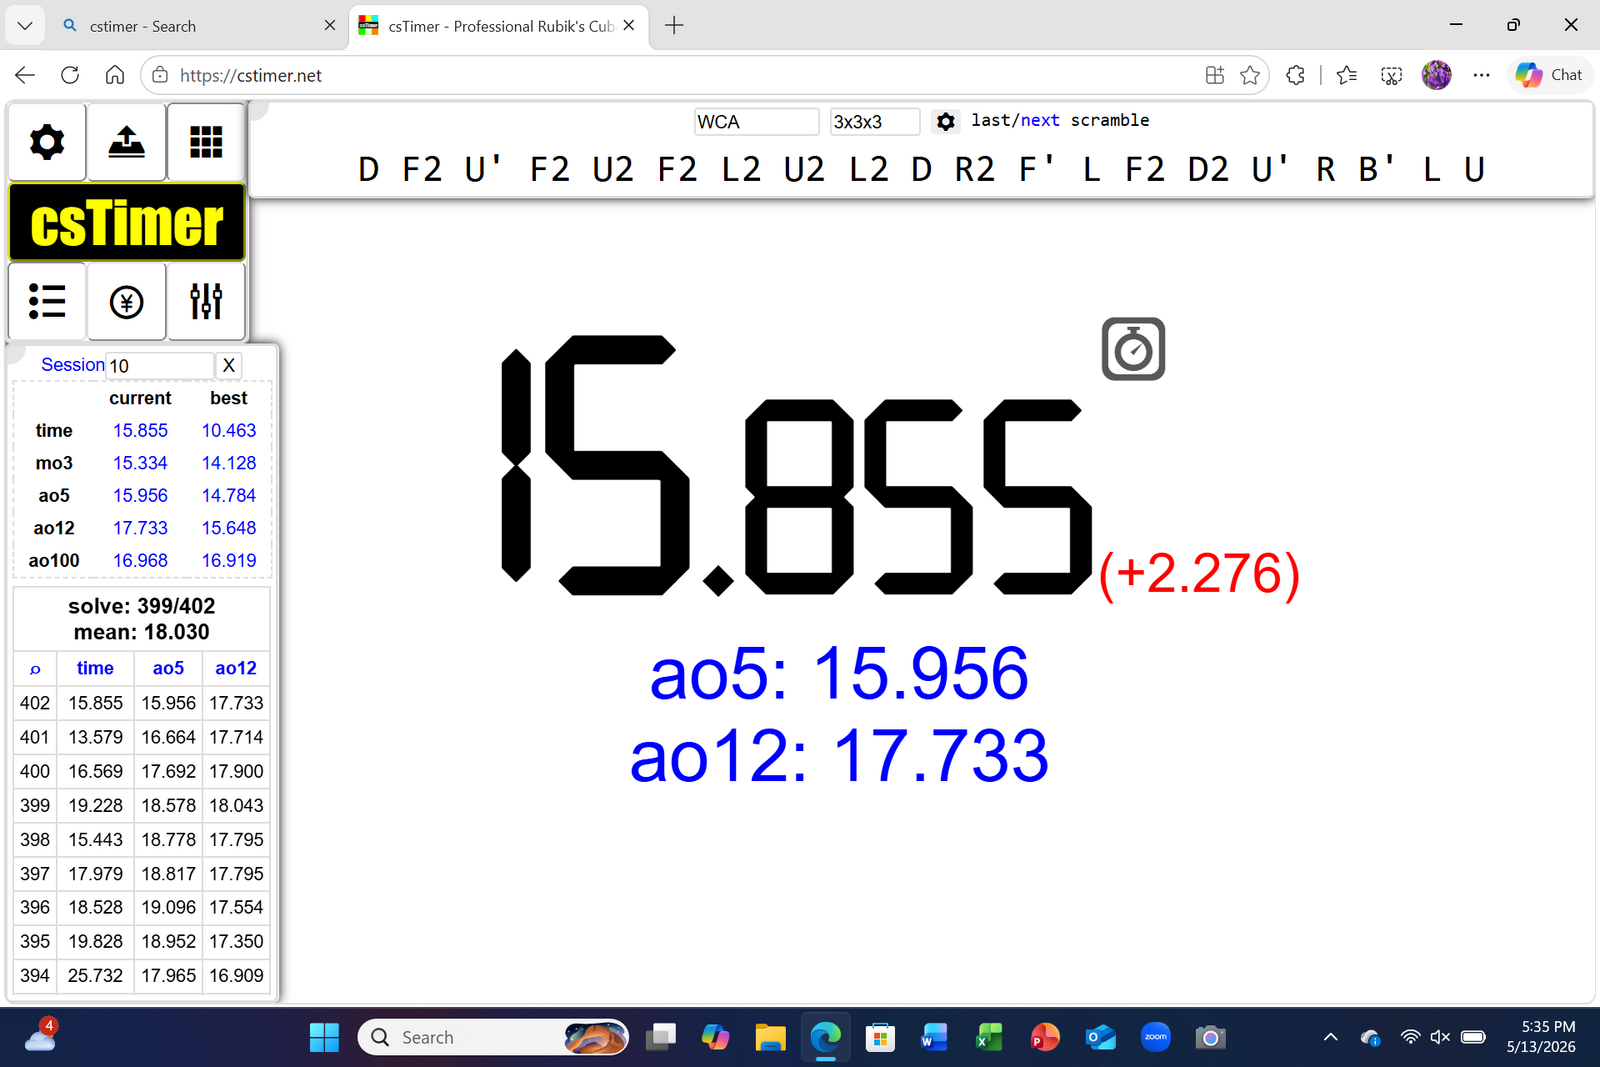The width and height of the screenshot is (1600, 1067).
Task: Click the address bar URL
Action: coord(251,75)
